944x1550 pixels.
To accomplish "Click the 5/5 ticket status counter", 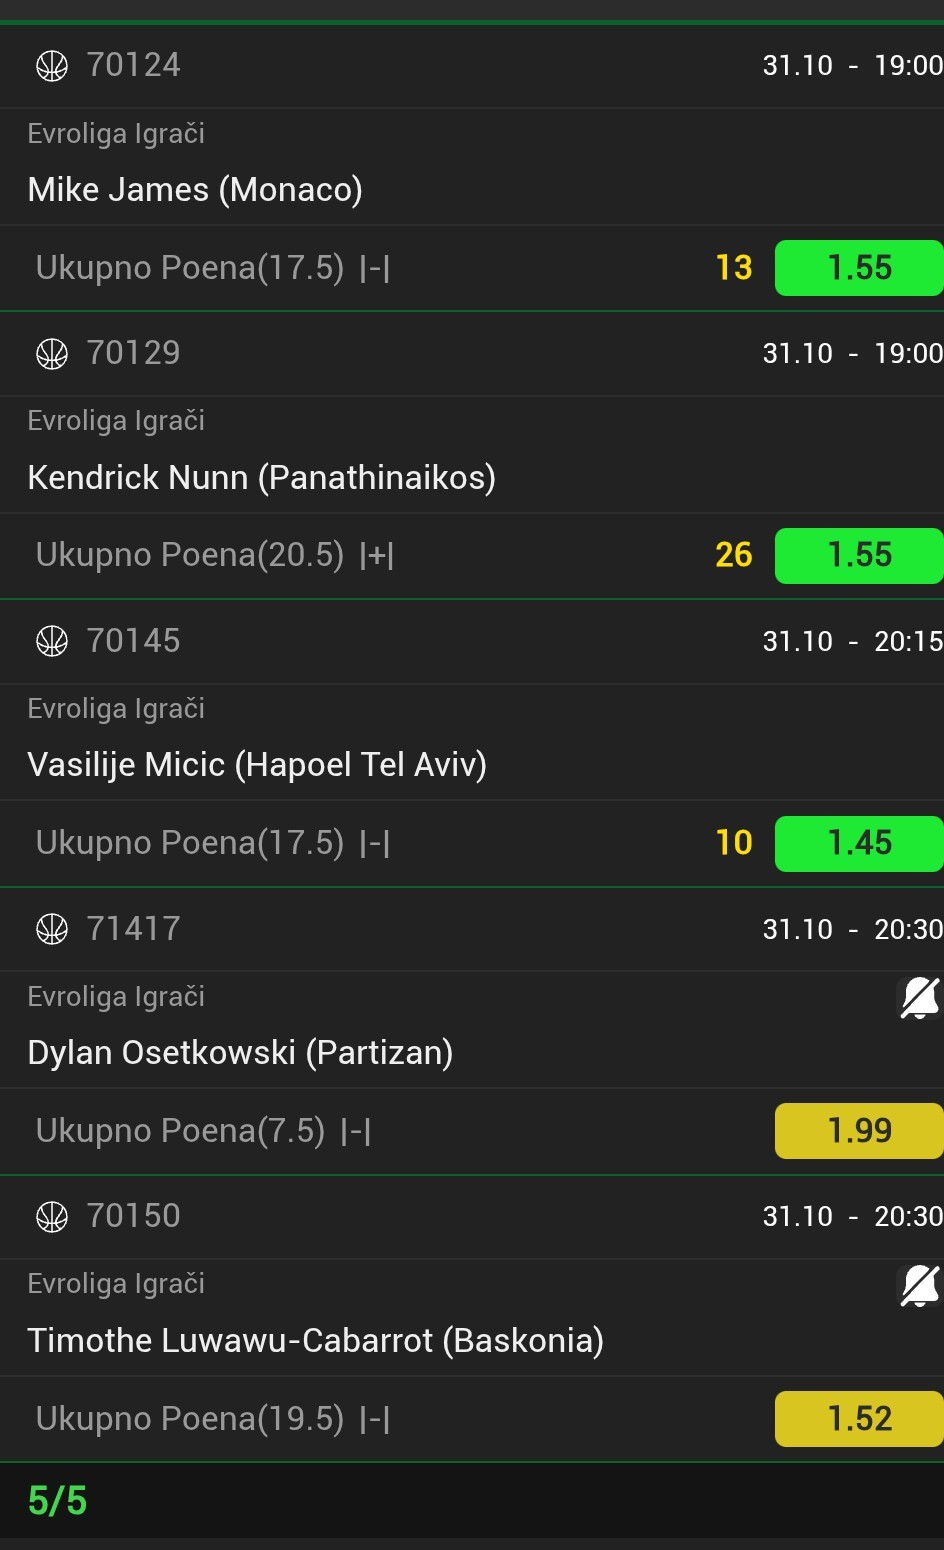I will coord(57,1501).
